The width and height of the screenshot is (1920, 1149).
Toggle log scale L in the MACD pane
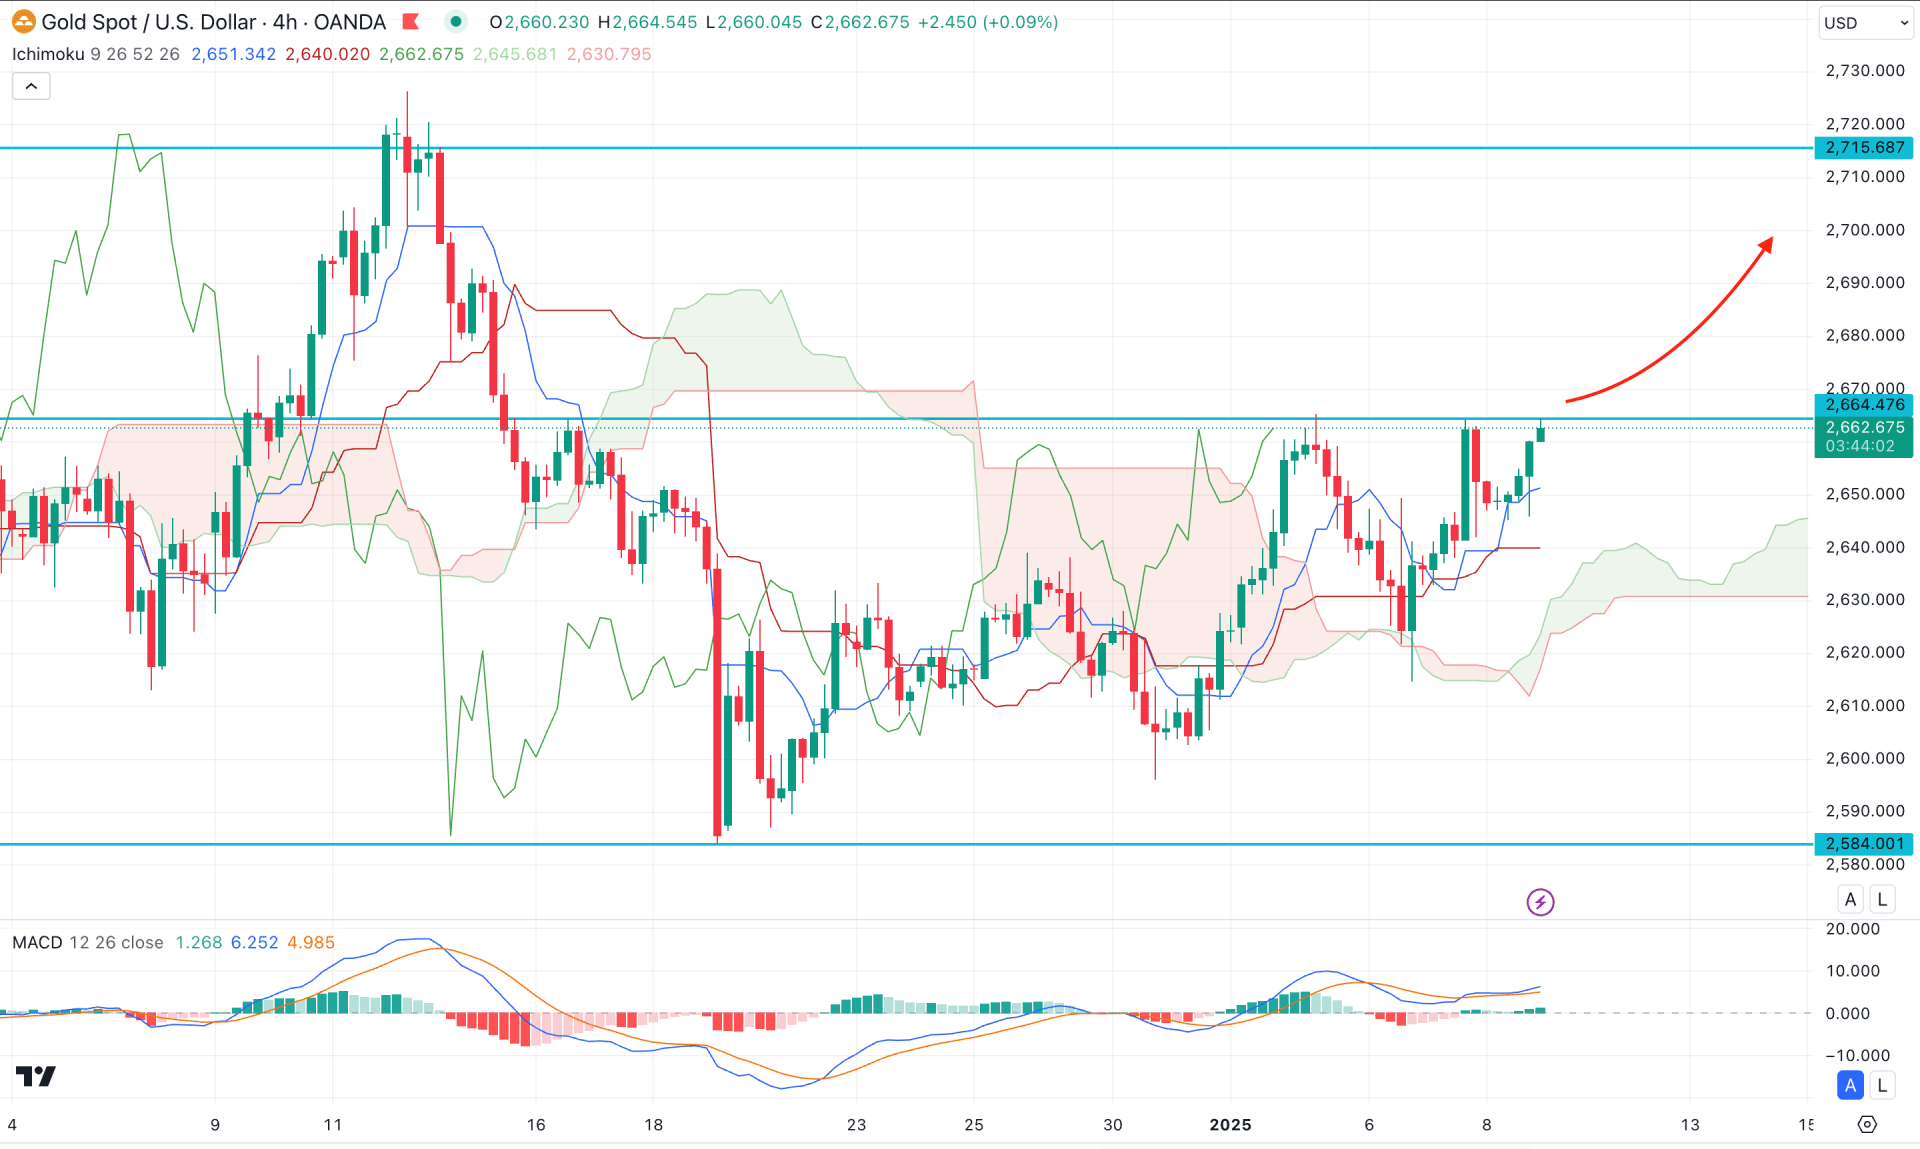click(1882, 1085)
